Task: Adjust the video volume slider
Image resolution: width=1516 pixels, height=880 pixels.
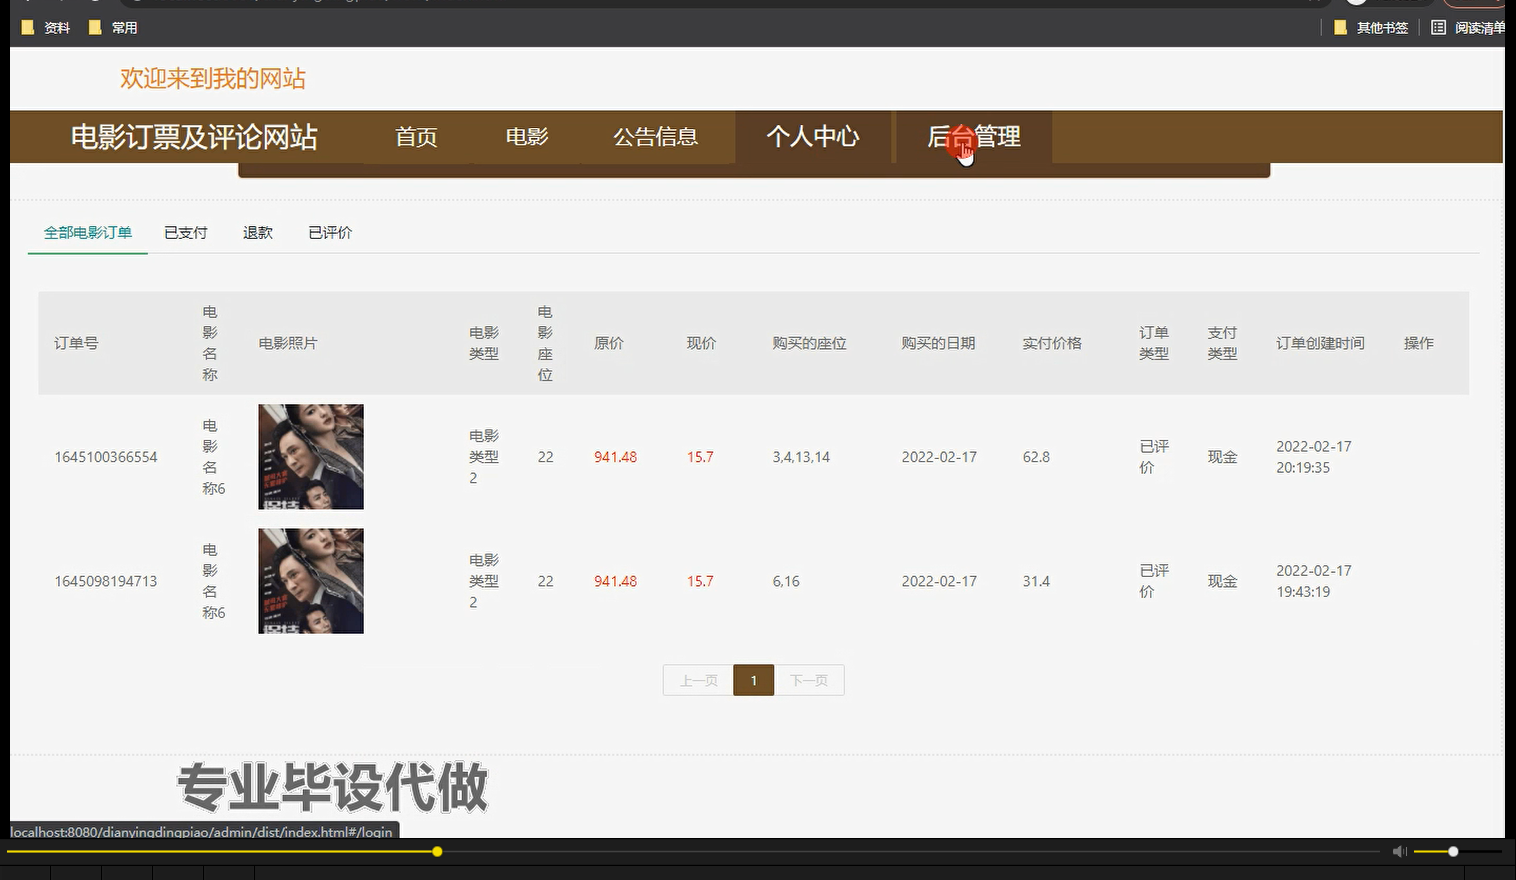Action: (1458, 851)
